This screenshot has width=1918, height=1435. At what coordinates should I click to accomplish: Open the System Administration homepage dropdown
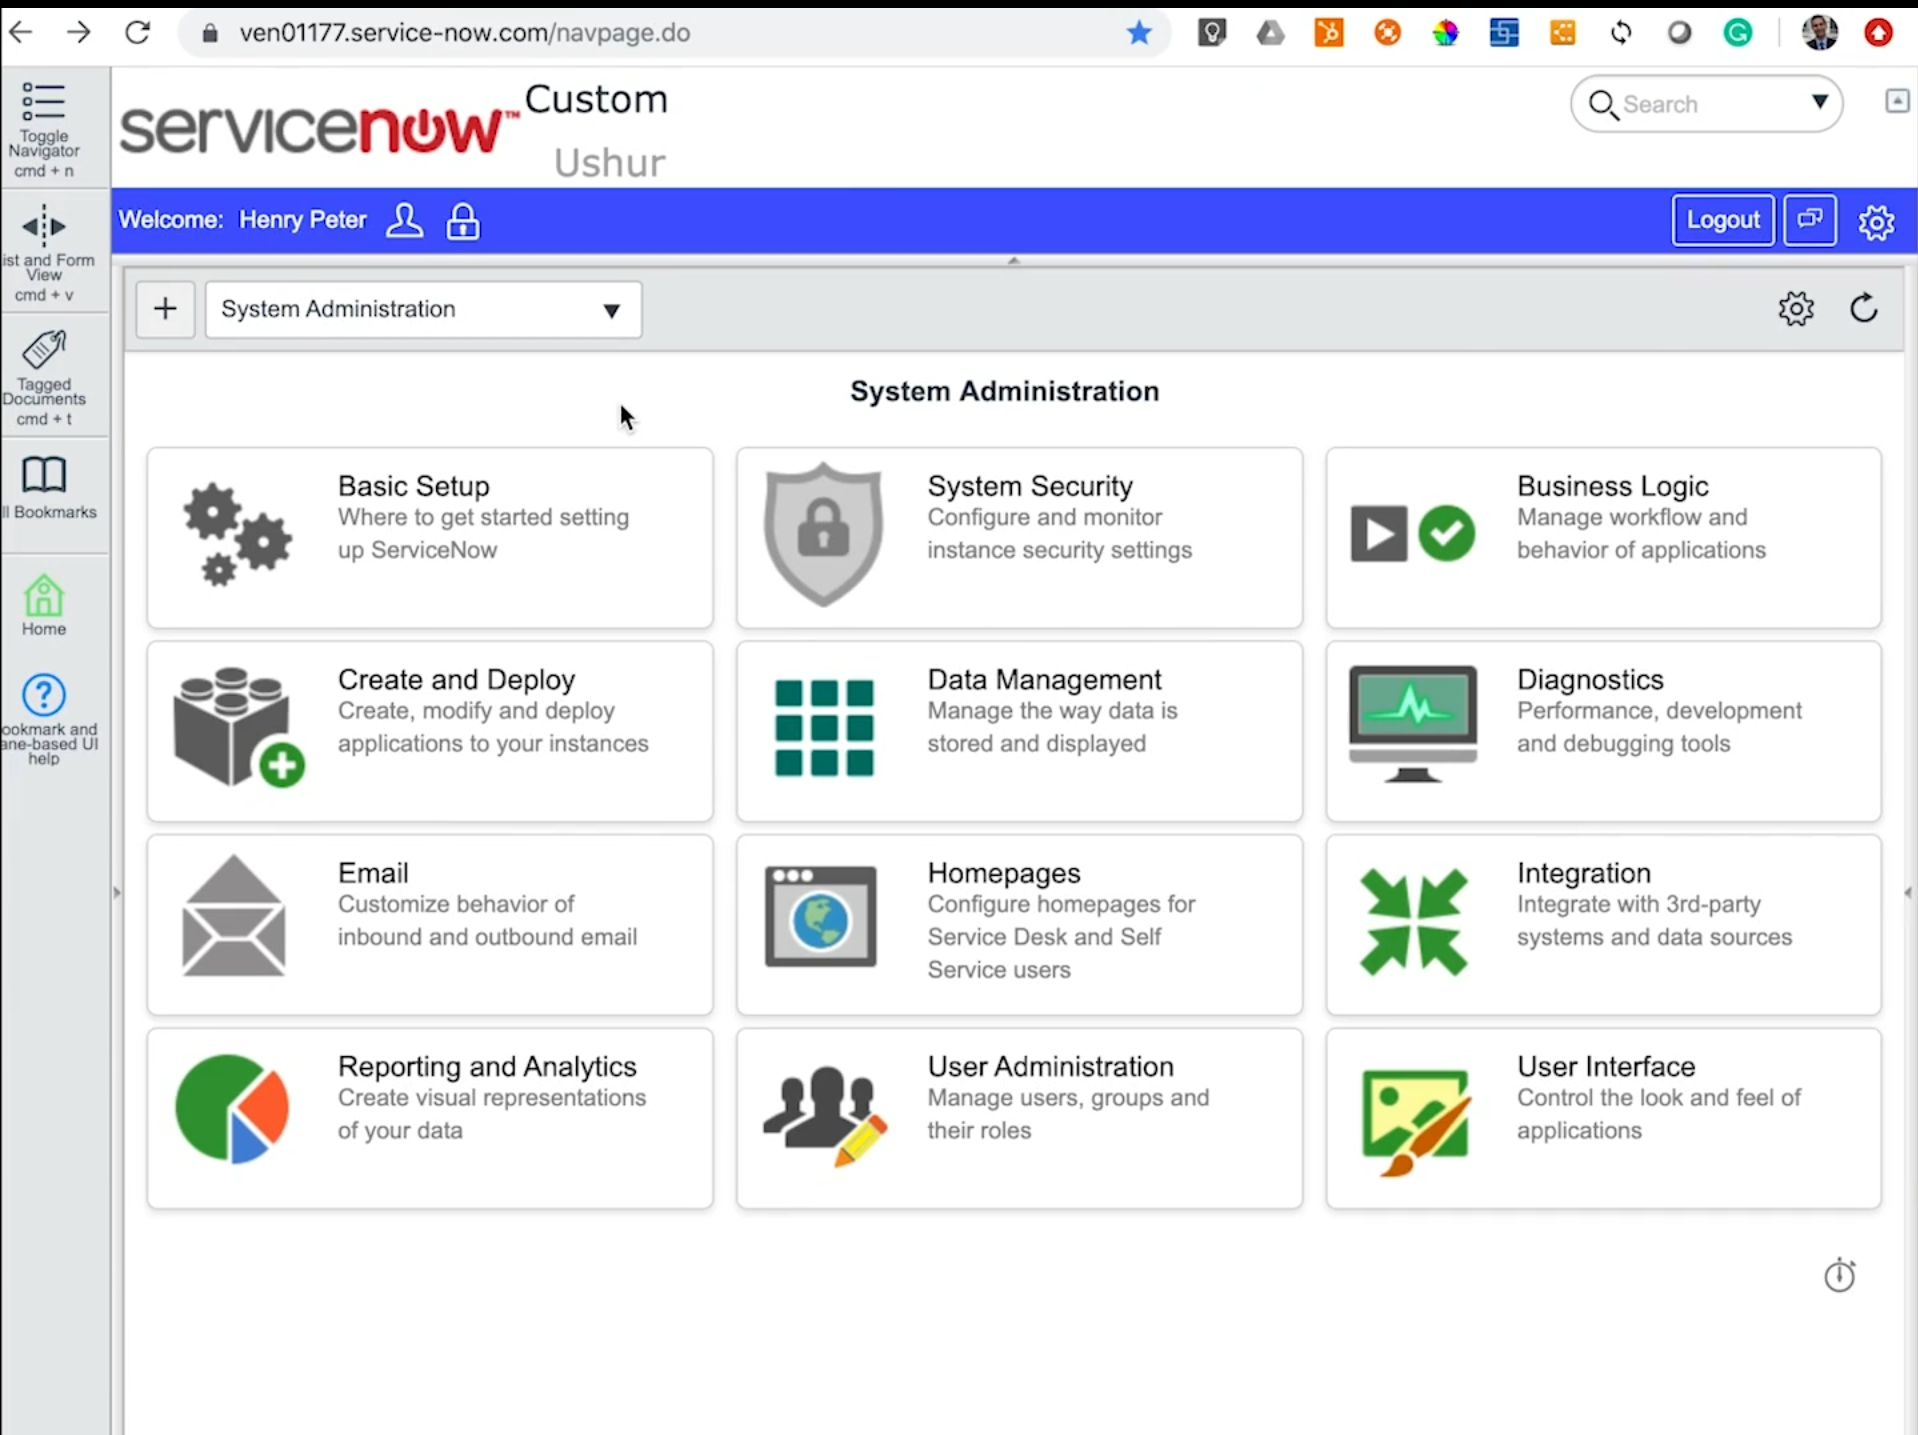(x=423, y=310)
